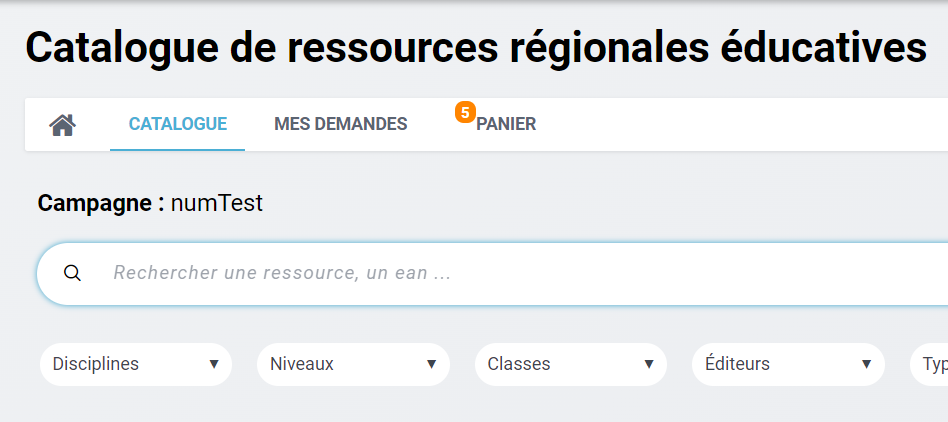This screenshot has width=948, height=422.
Task: Click the Classes dropdown arrow
Action: 649,364
